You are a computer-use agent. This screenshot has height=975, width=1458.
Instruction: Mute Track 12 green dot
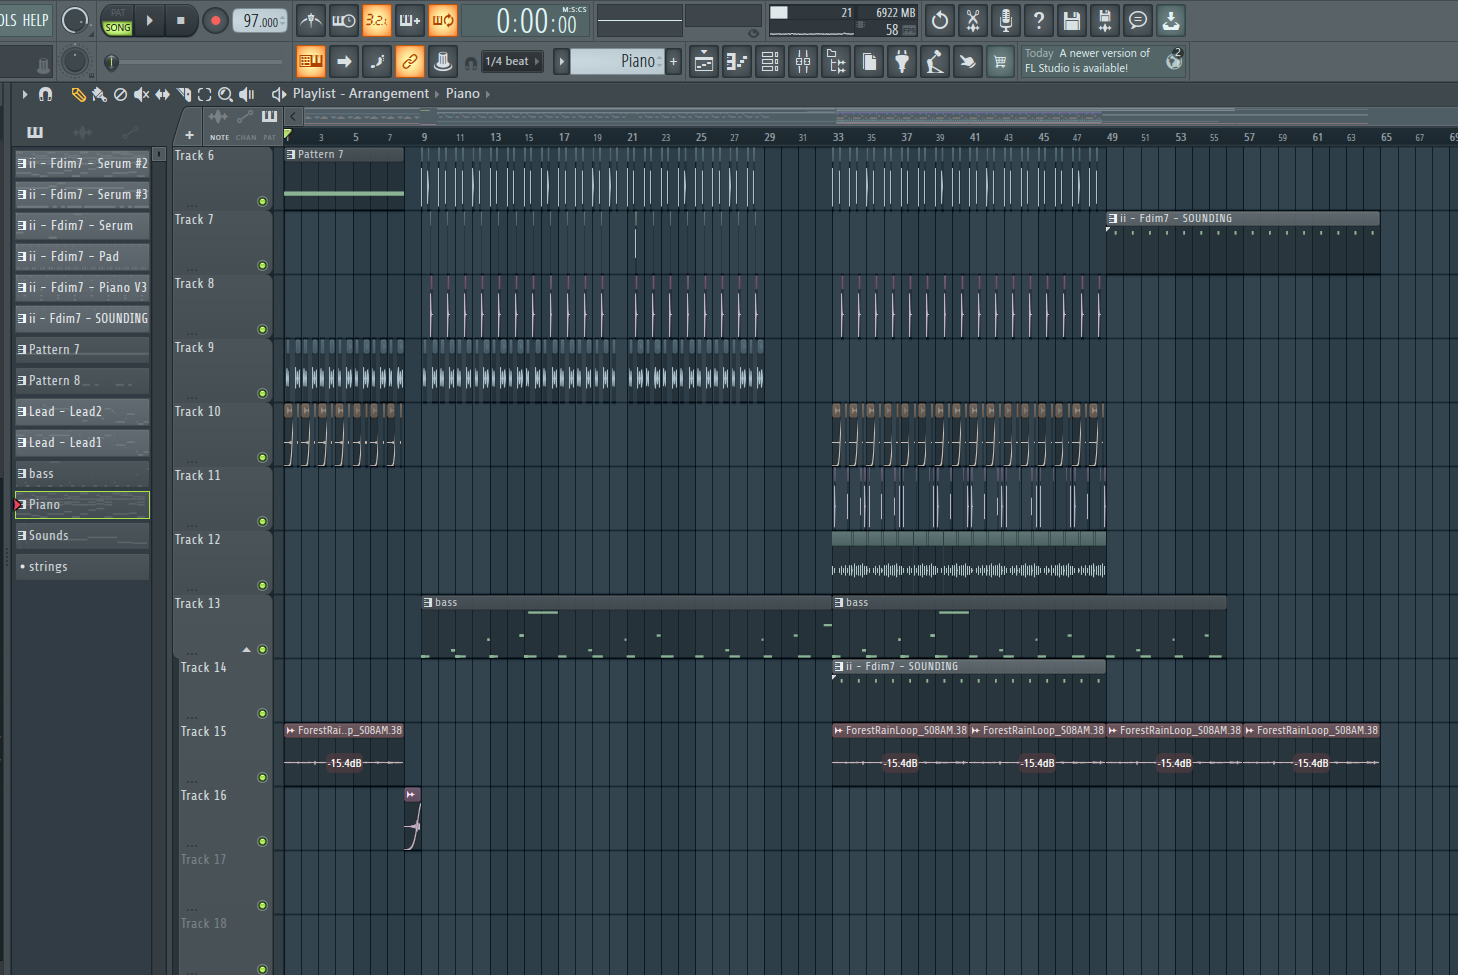[x=262, y=585]
